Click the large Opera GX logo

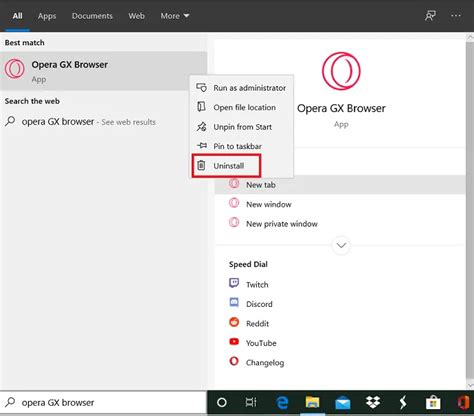click(x=341, y=71)
